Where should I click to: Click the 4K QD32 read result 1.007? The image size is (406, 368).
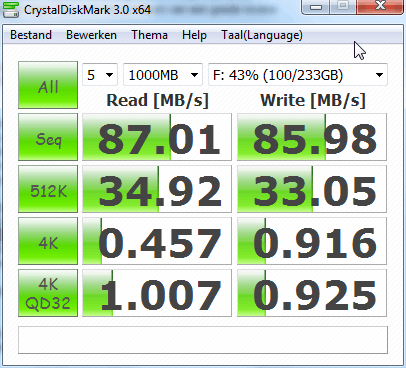157,293
